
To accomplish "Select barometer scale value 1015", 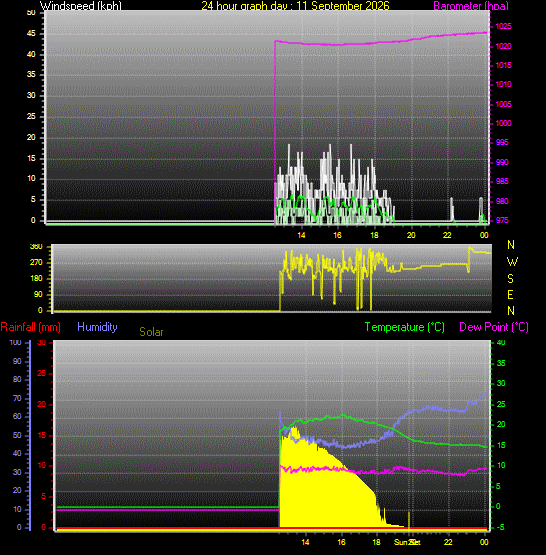I will point(503,65).
